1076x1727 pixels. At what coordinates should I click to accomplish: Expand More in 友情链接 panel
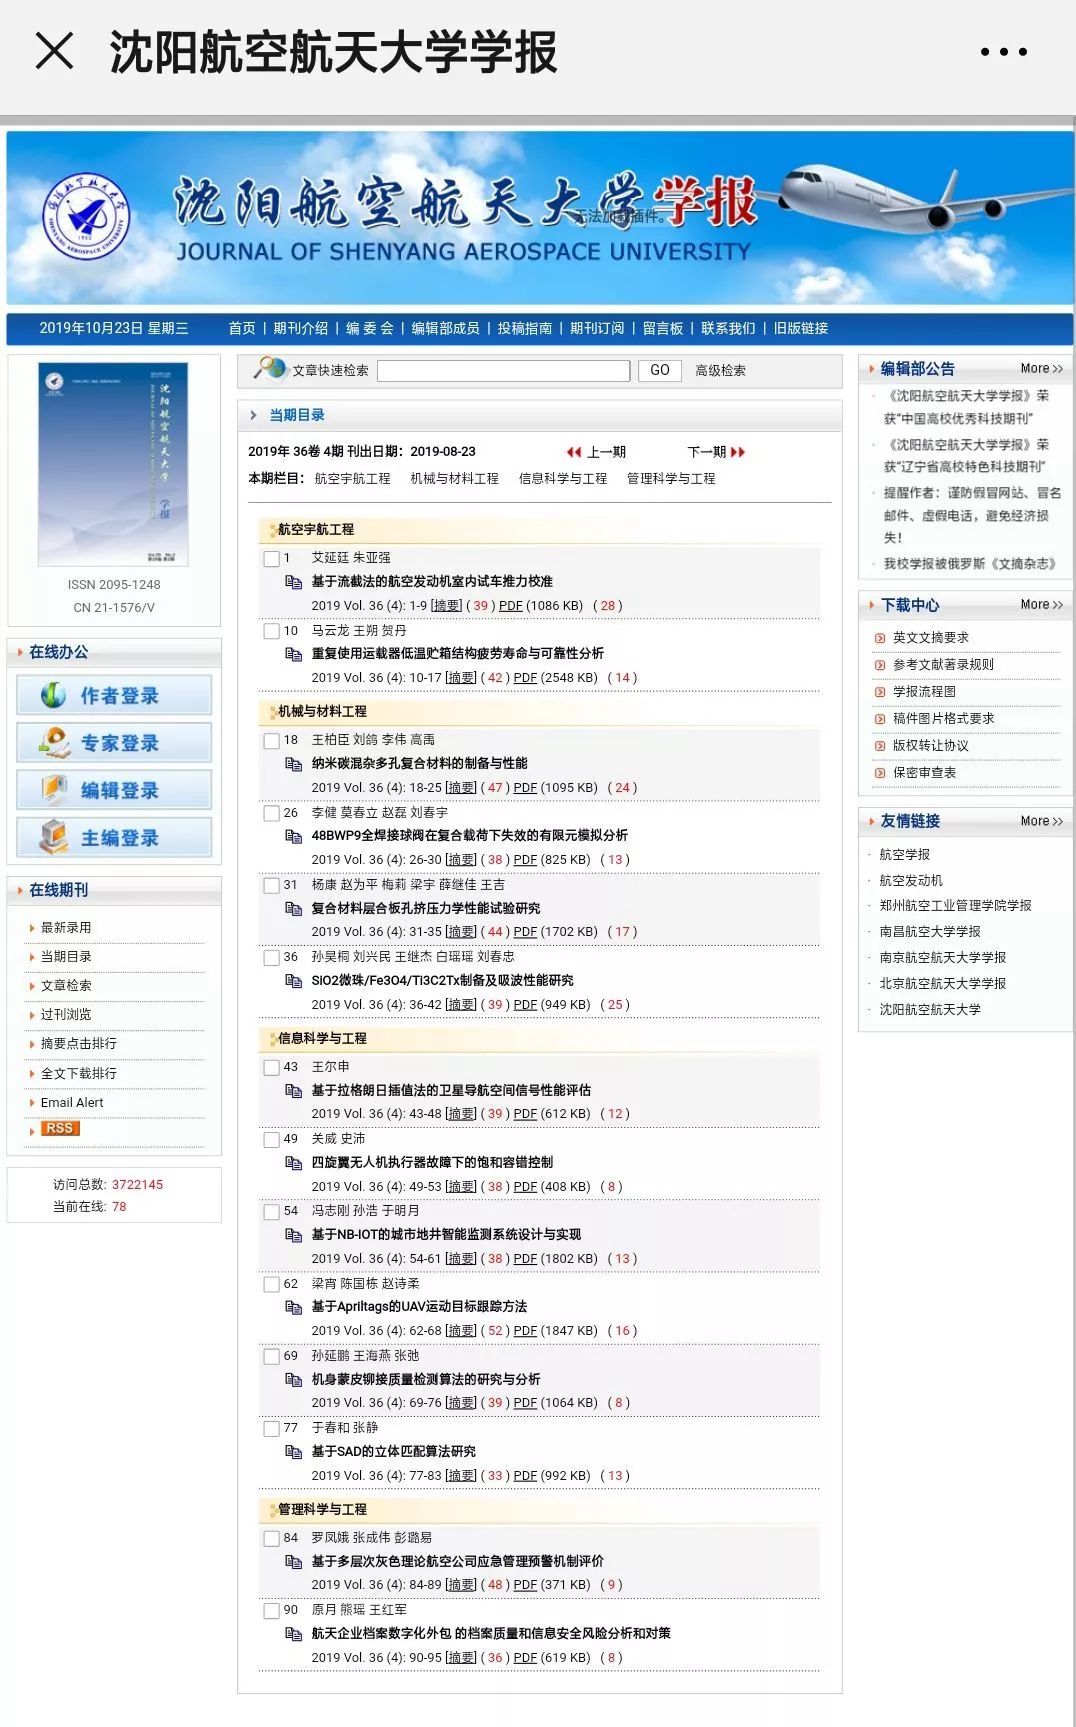pos(1041,821)
